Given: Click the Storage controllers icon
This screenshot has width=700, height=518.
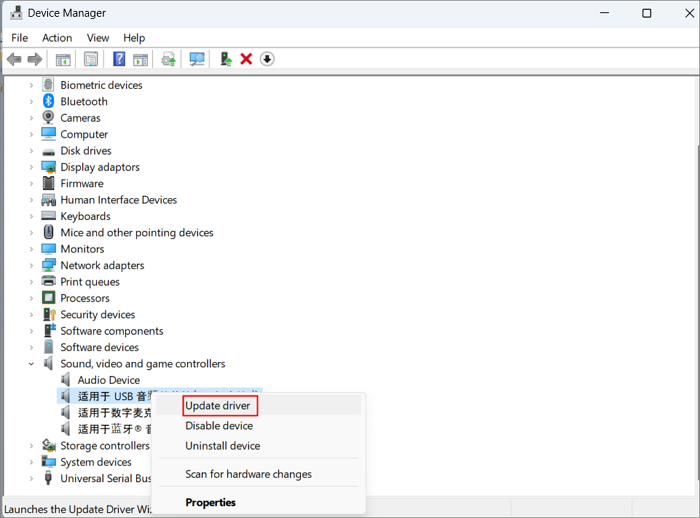Looking at the screenshot, I should pyautogui.click(x=48, y=446).
